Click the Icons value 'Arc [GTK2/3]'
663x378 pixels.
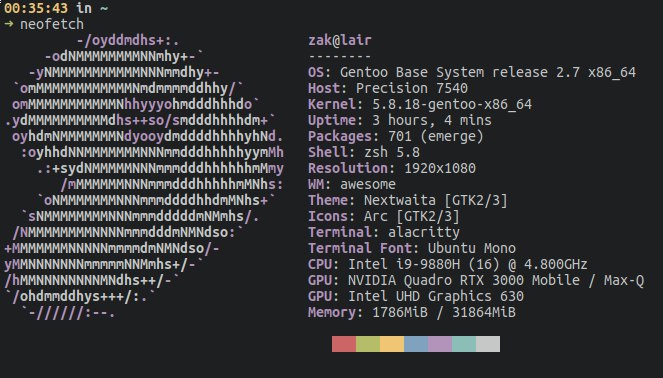tap(412, 216)
